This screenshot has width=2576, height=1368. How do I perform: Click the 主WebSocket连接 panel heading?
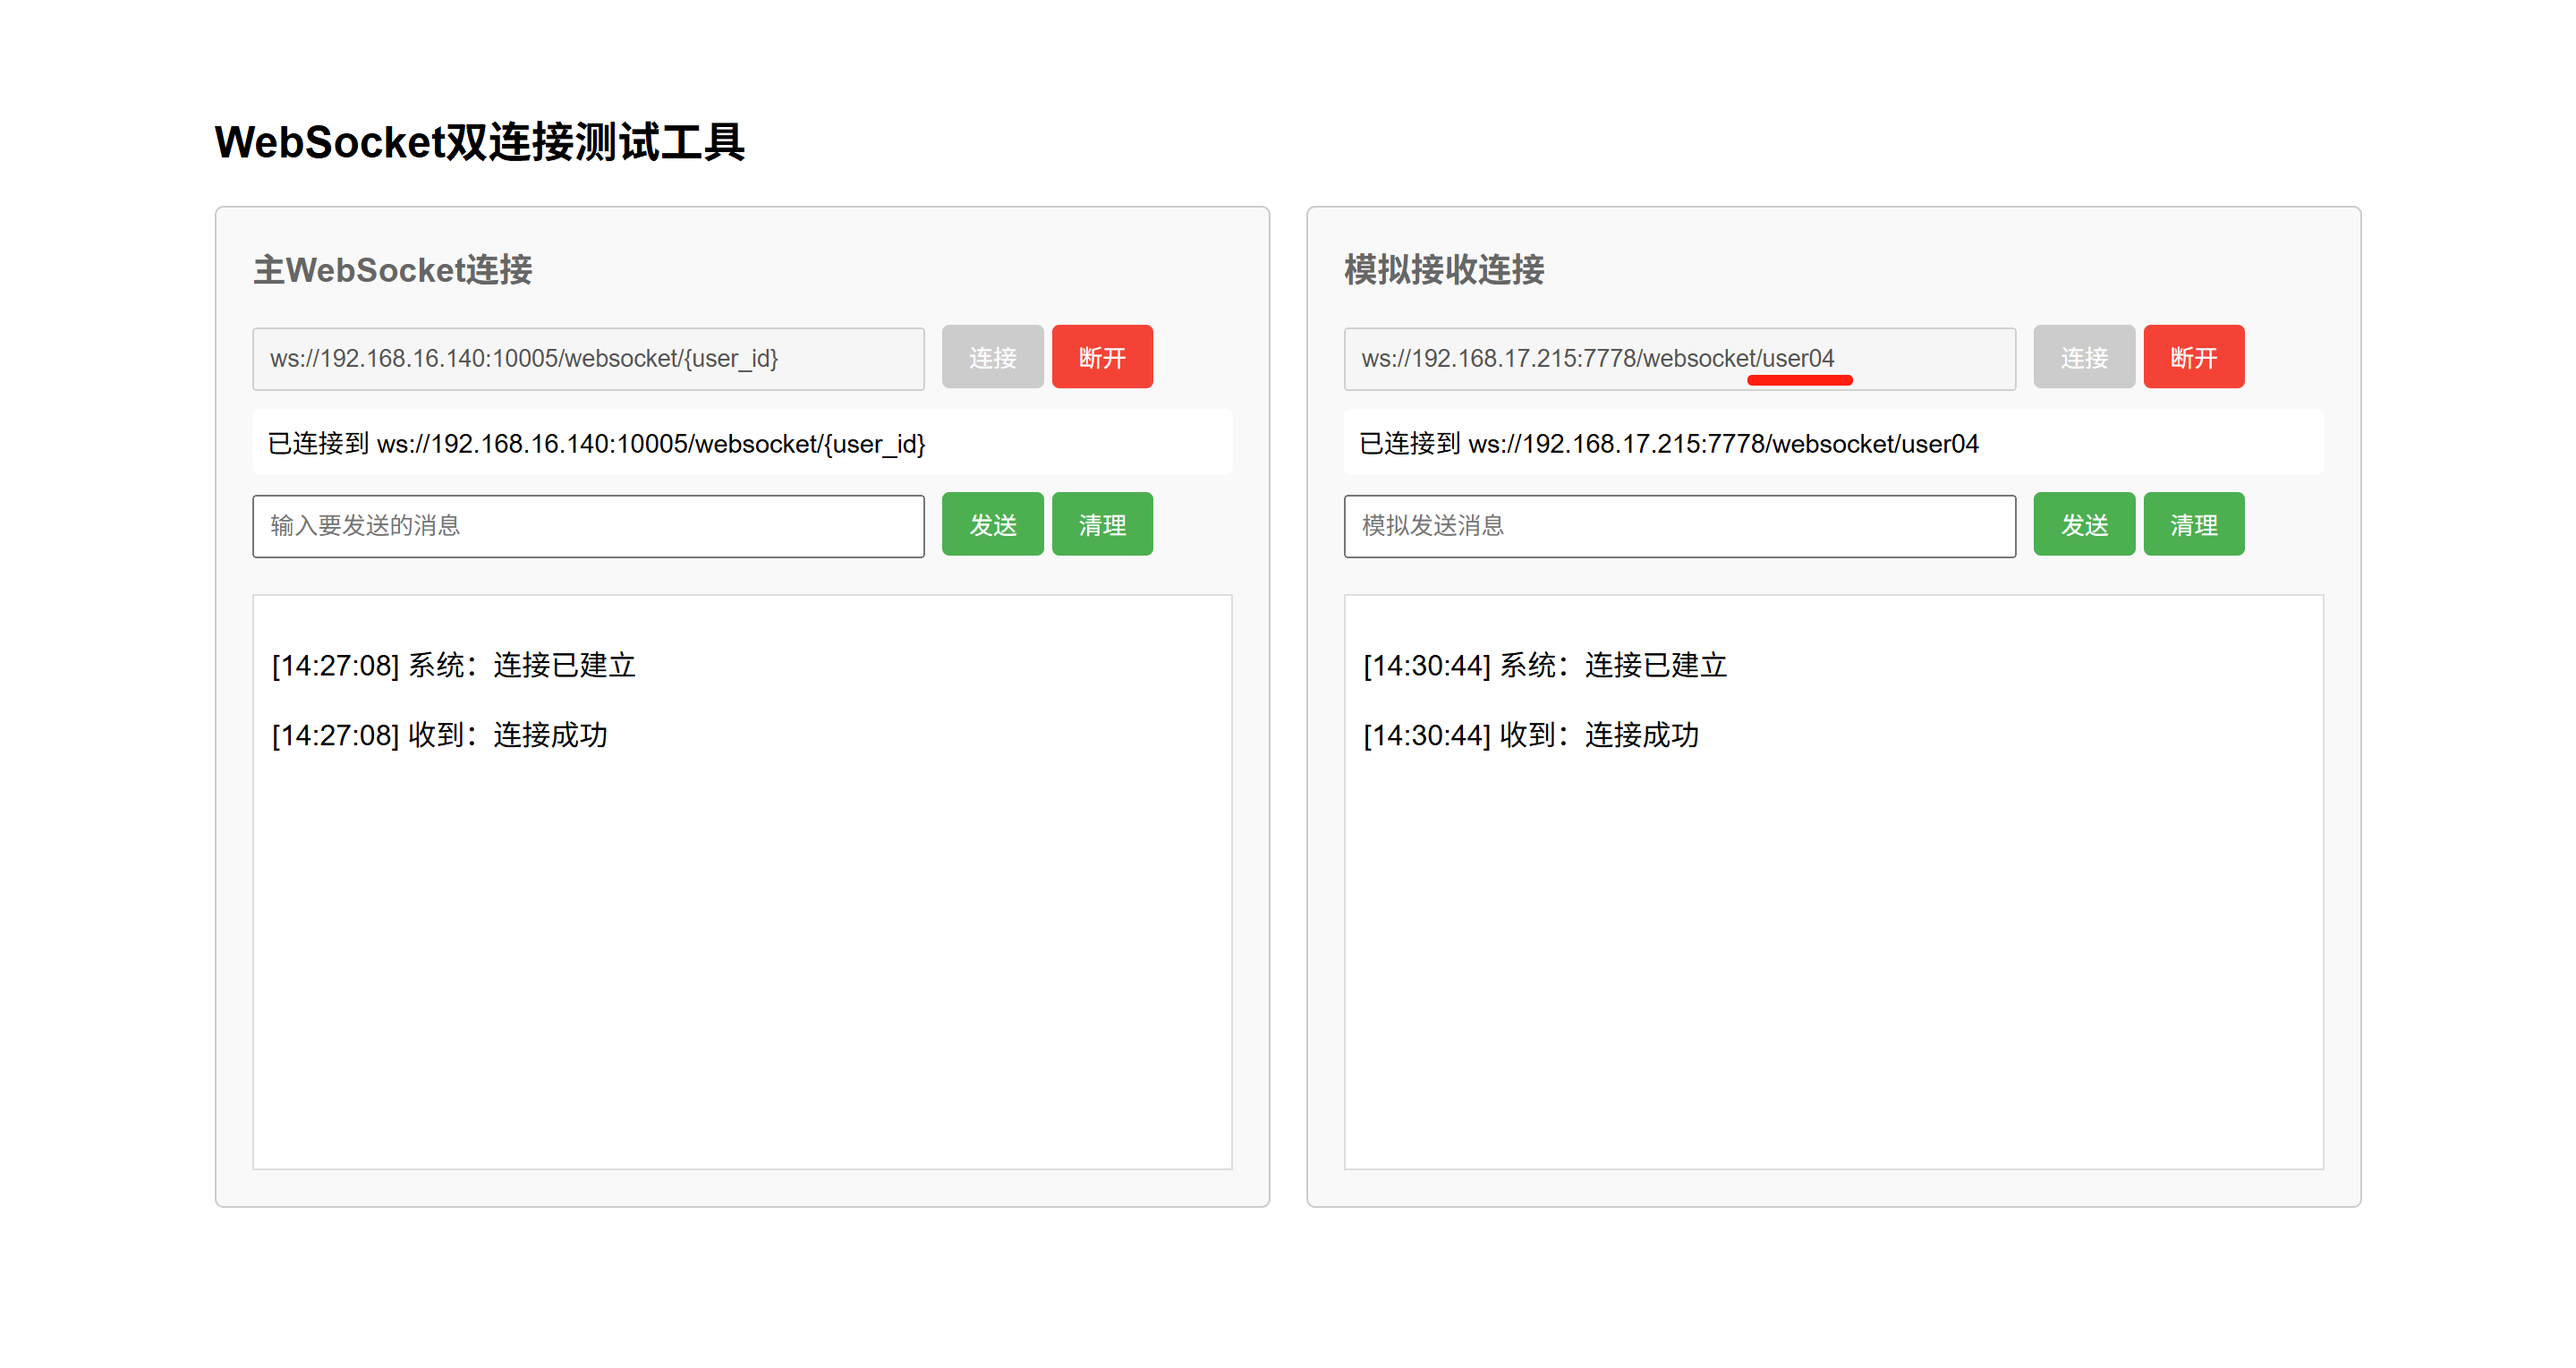click(392, 270)
